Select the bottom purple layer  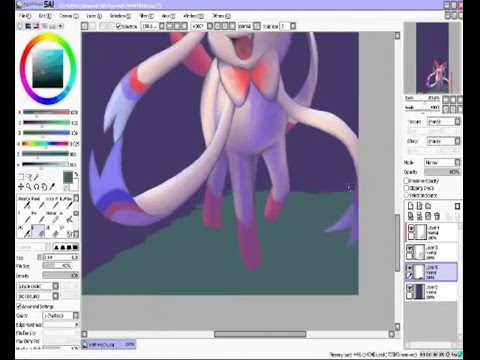coord(431,292)
